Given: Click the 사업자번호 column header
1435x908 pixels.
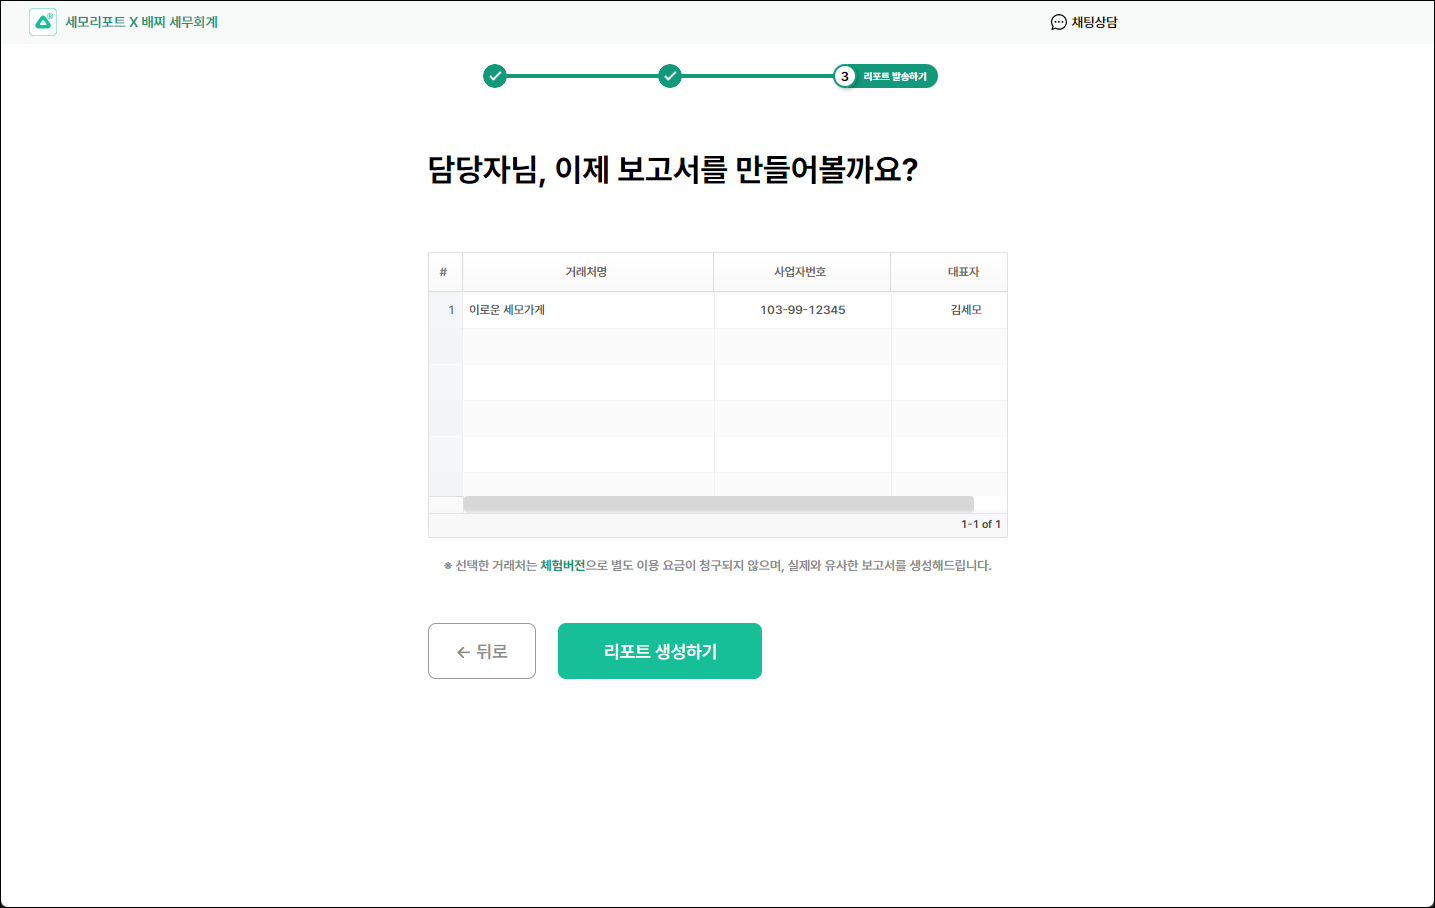Looking at the screenshot, I should click(x=800, y=272).
